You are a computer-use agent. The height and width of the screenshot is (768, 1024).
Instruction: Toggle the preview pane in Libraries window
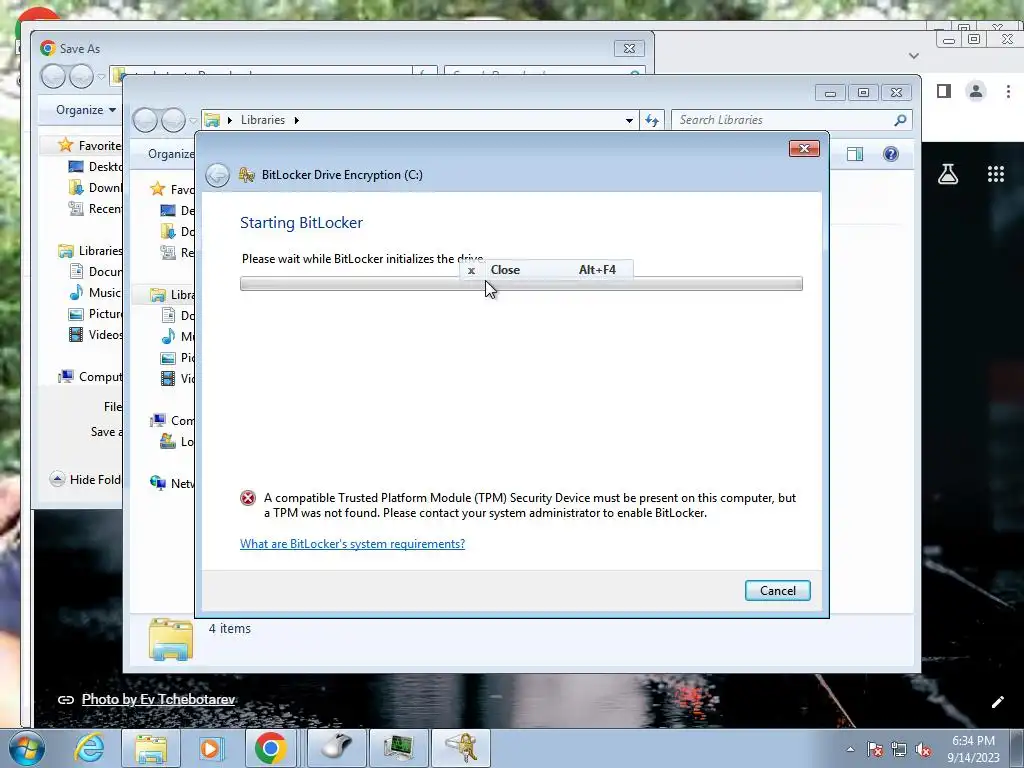pyautogui.click(x=854, y=154)
